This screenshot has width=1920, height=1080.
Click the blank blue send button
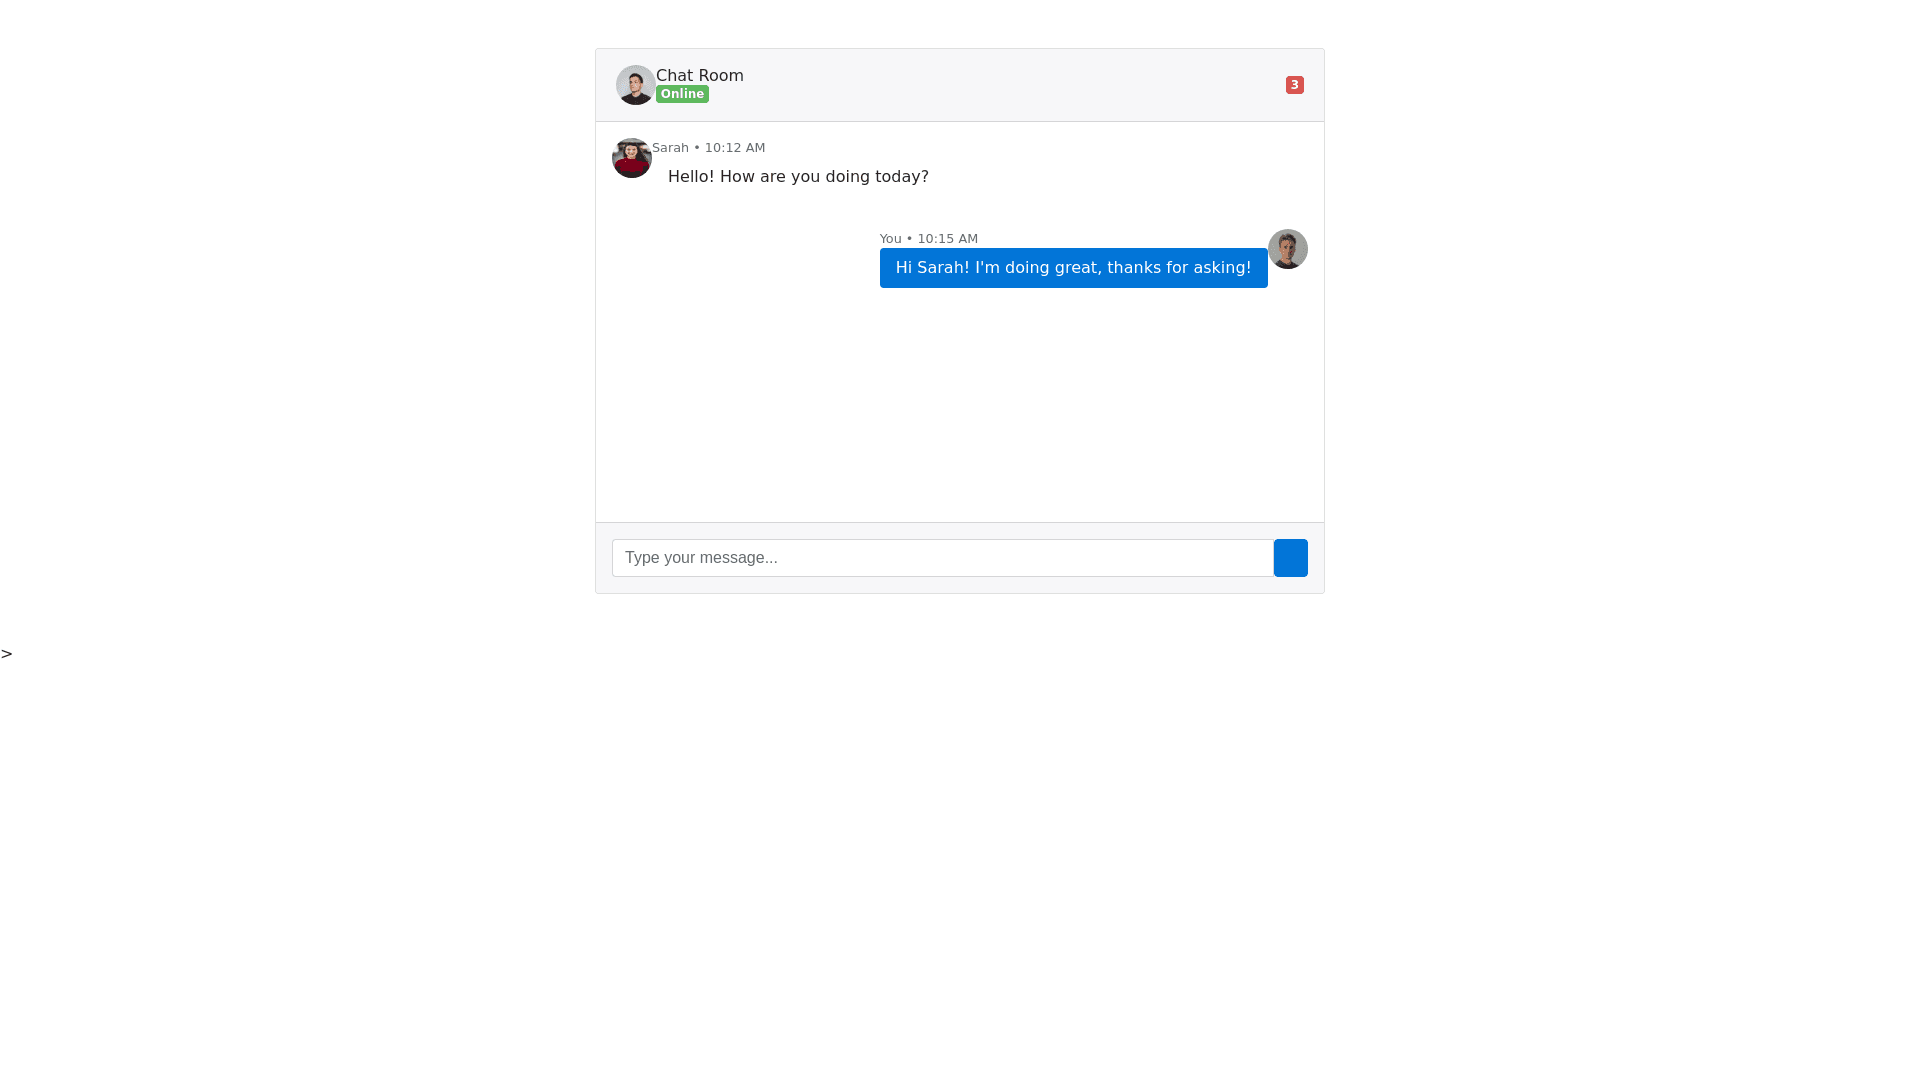(1290, 558)
